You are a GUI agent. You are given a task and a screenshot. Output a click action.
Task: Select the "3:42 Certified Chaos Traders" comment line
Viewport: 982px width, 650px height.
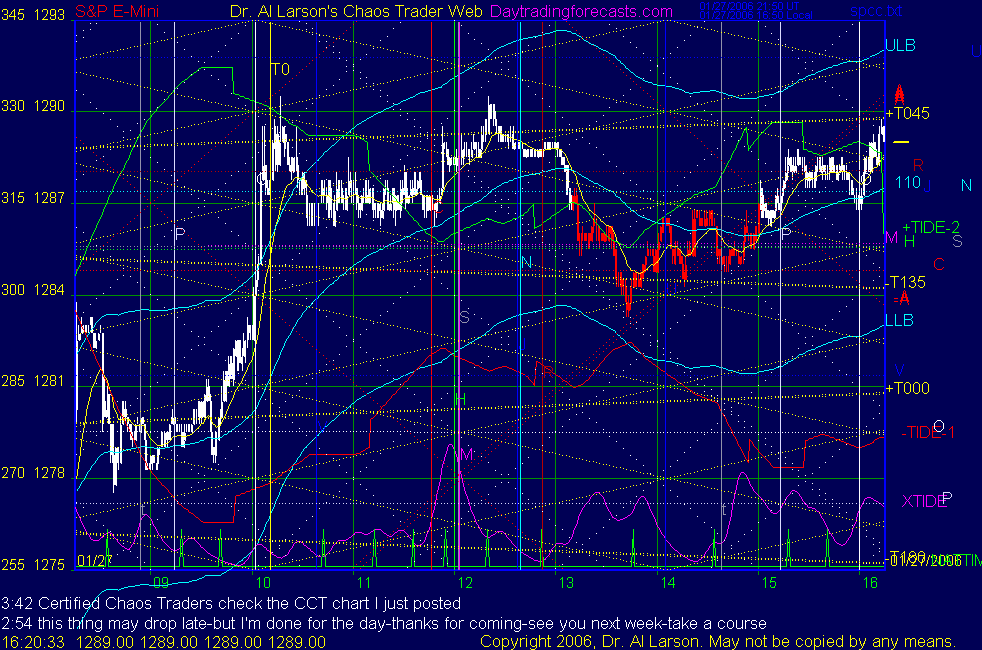(231, 603)
